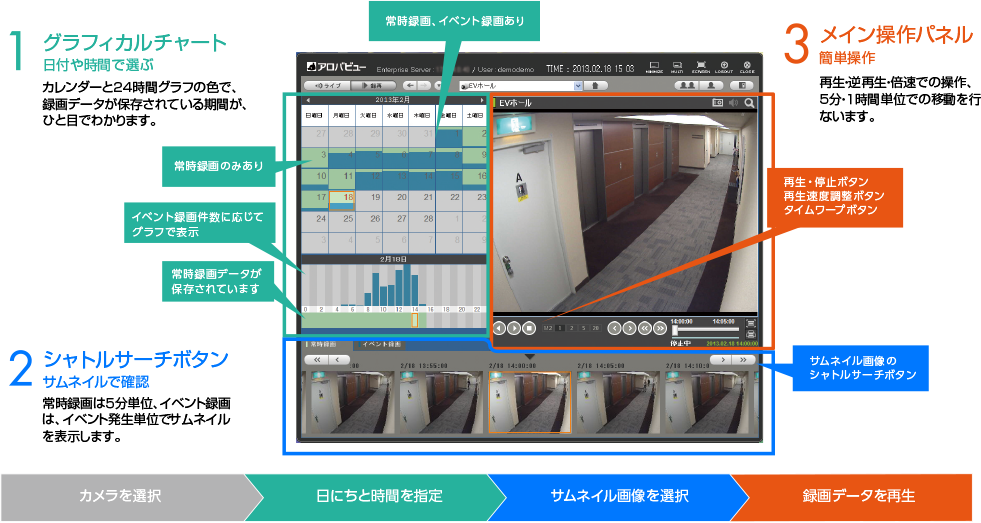This screenshot has height=523, width=981.
Task: Click the stop playback button
Action: tap(530, 327)
